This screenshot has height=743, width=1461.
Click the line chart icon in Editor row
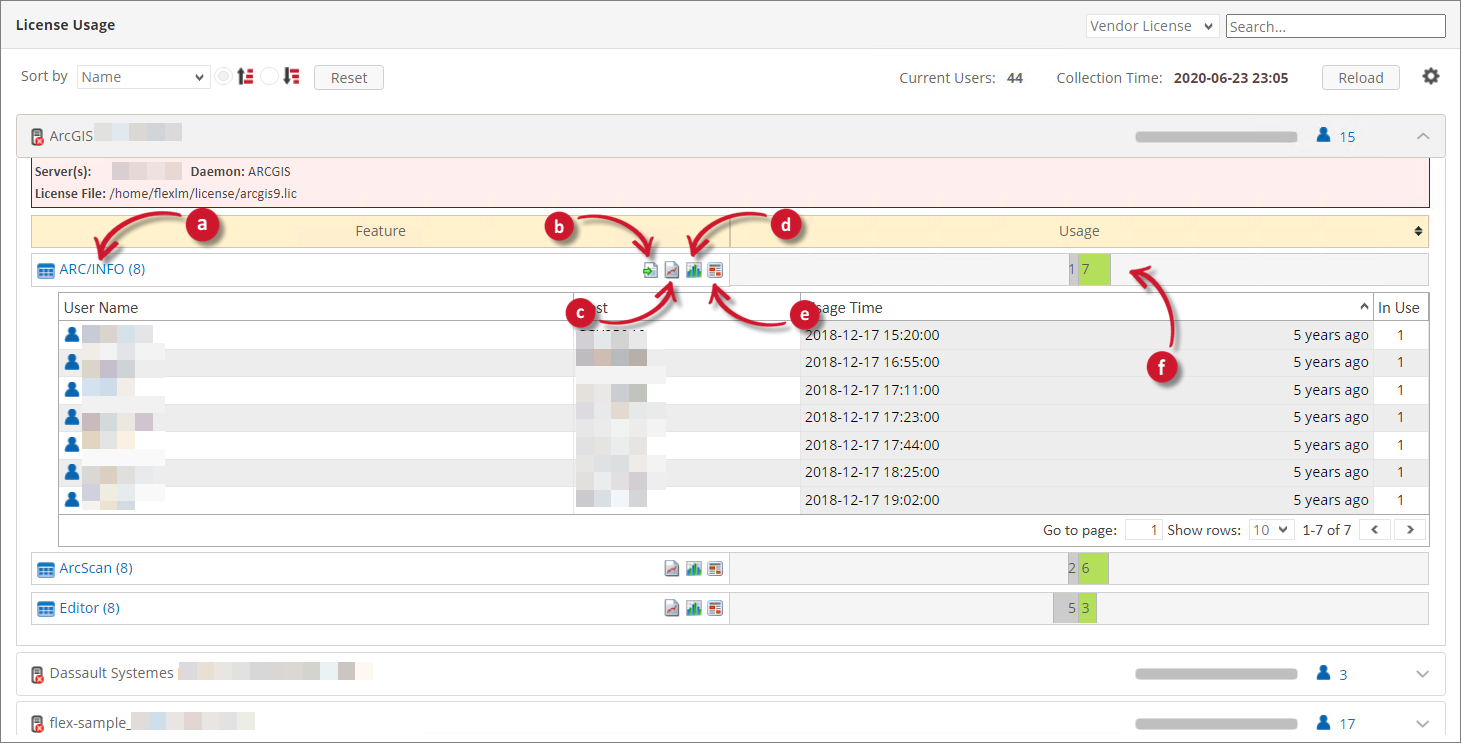pos(672,608)
